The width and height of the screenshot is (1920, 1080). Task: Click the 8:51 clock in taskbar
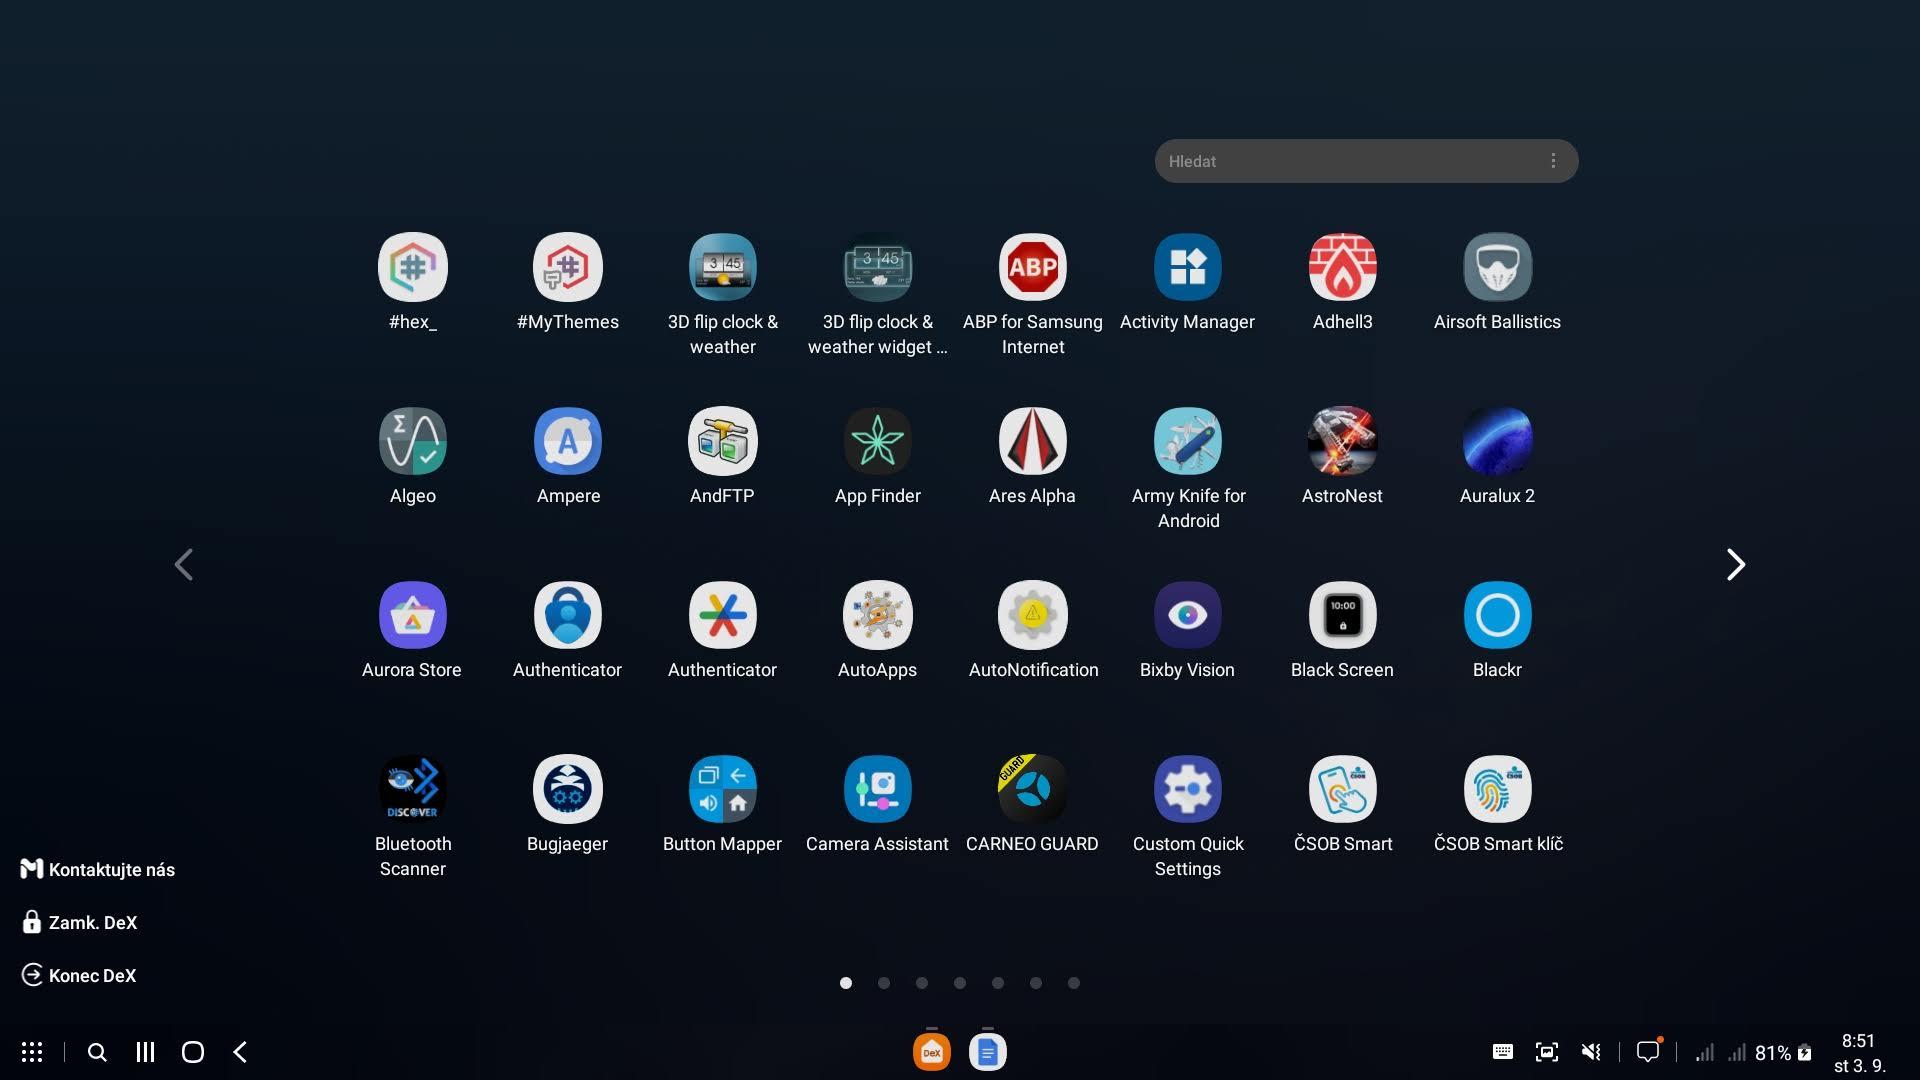click(x=1858, y=1041)
